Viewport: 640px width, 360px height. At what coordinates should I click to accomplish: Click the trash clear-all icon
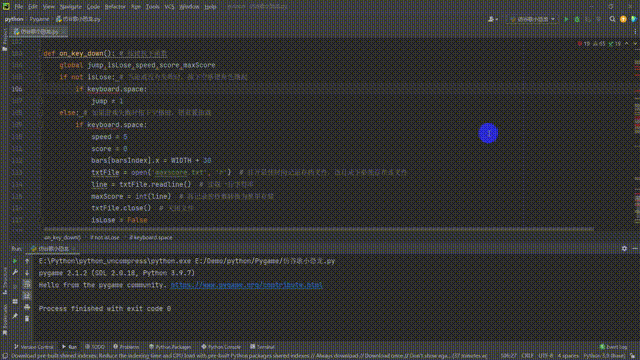click(x=27, y=318)
